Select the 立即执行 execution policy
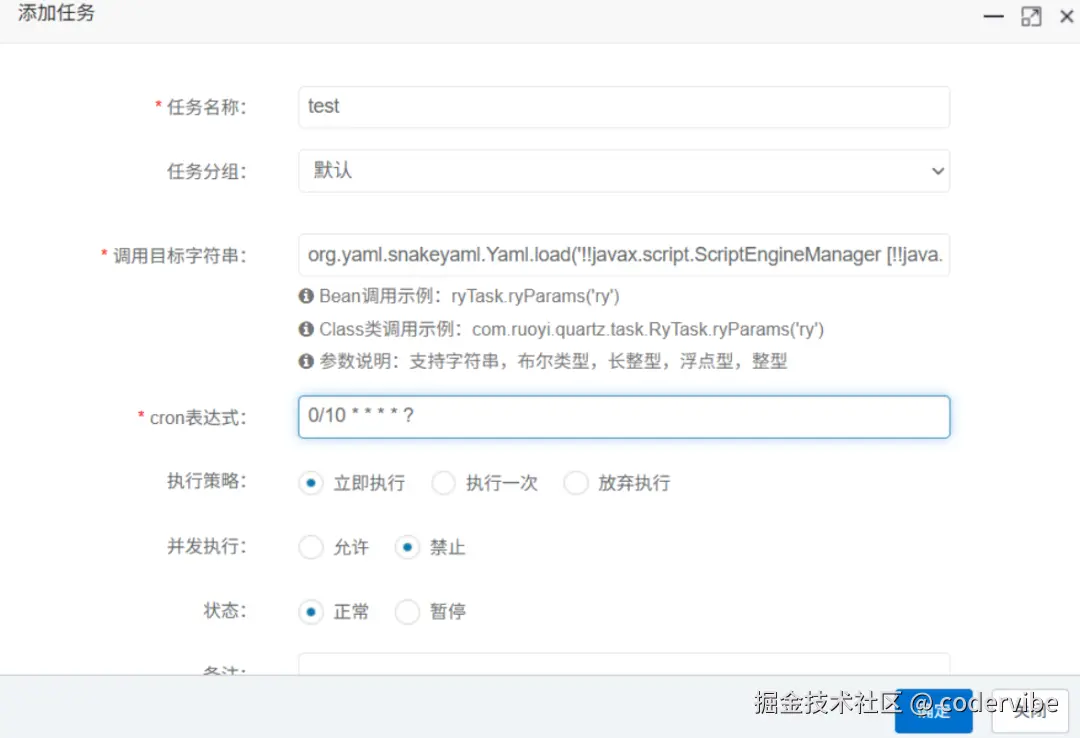The image size is (1080, 738). click(311, 482)
